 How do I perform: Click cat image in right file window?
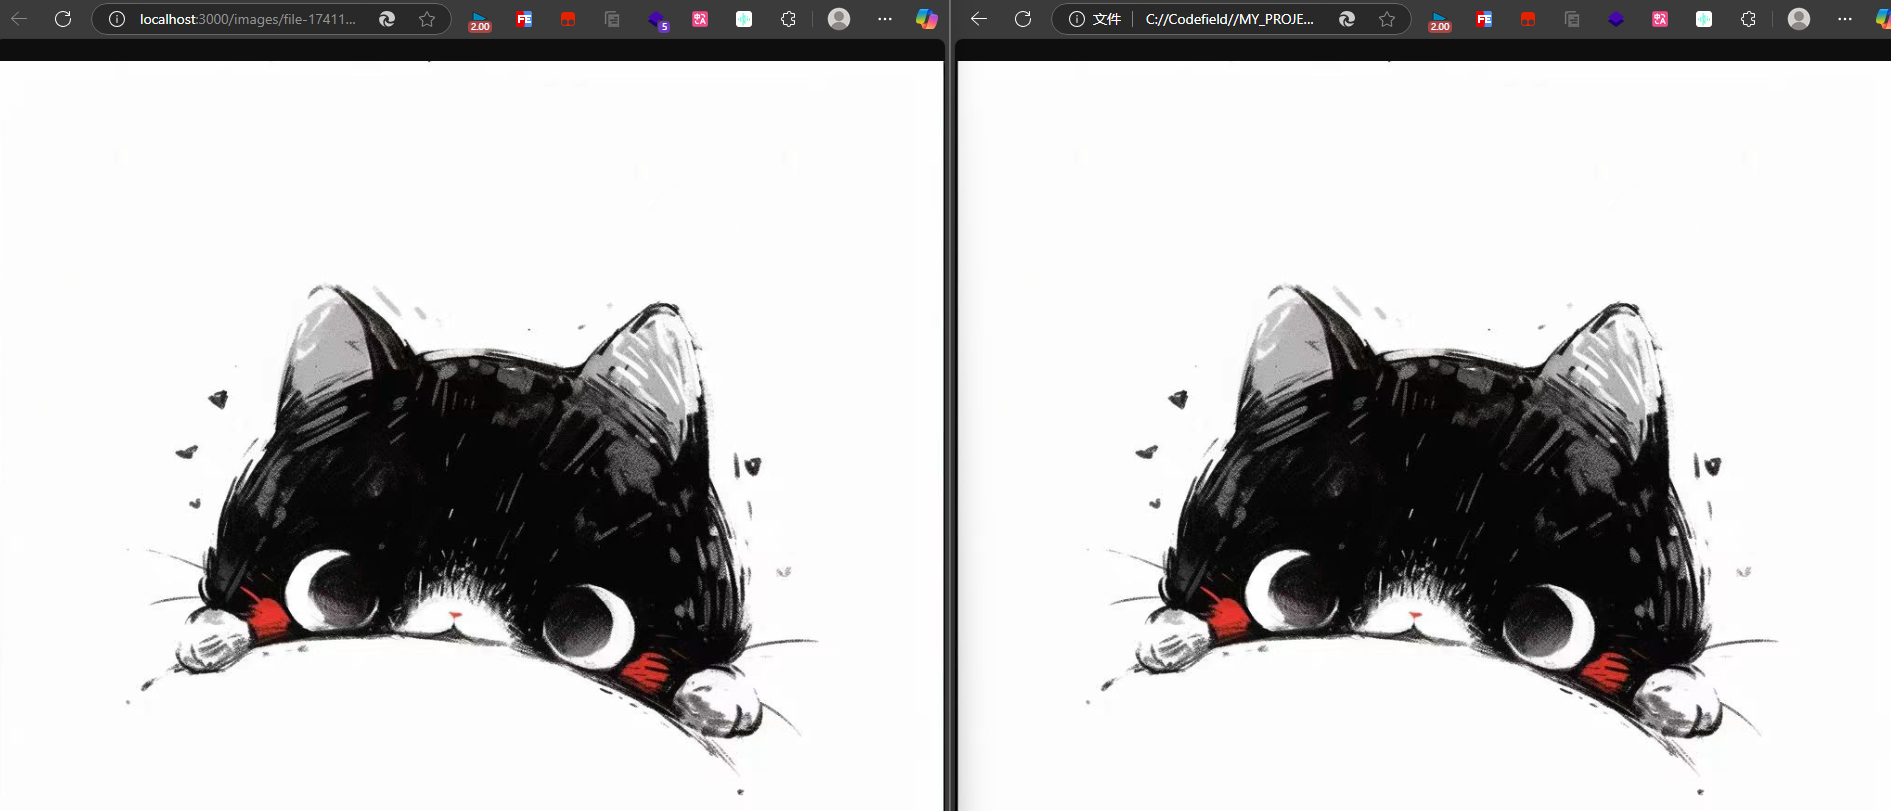(x=1425, y=435)
